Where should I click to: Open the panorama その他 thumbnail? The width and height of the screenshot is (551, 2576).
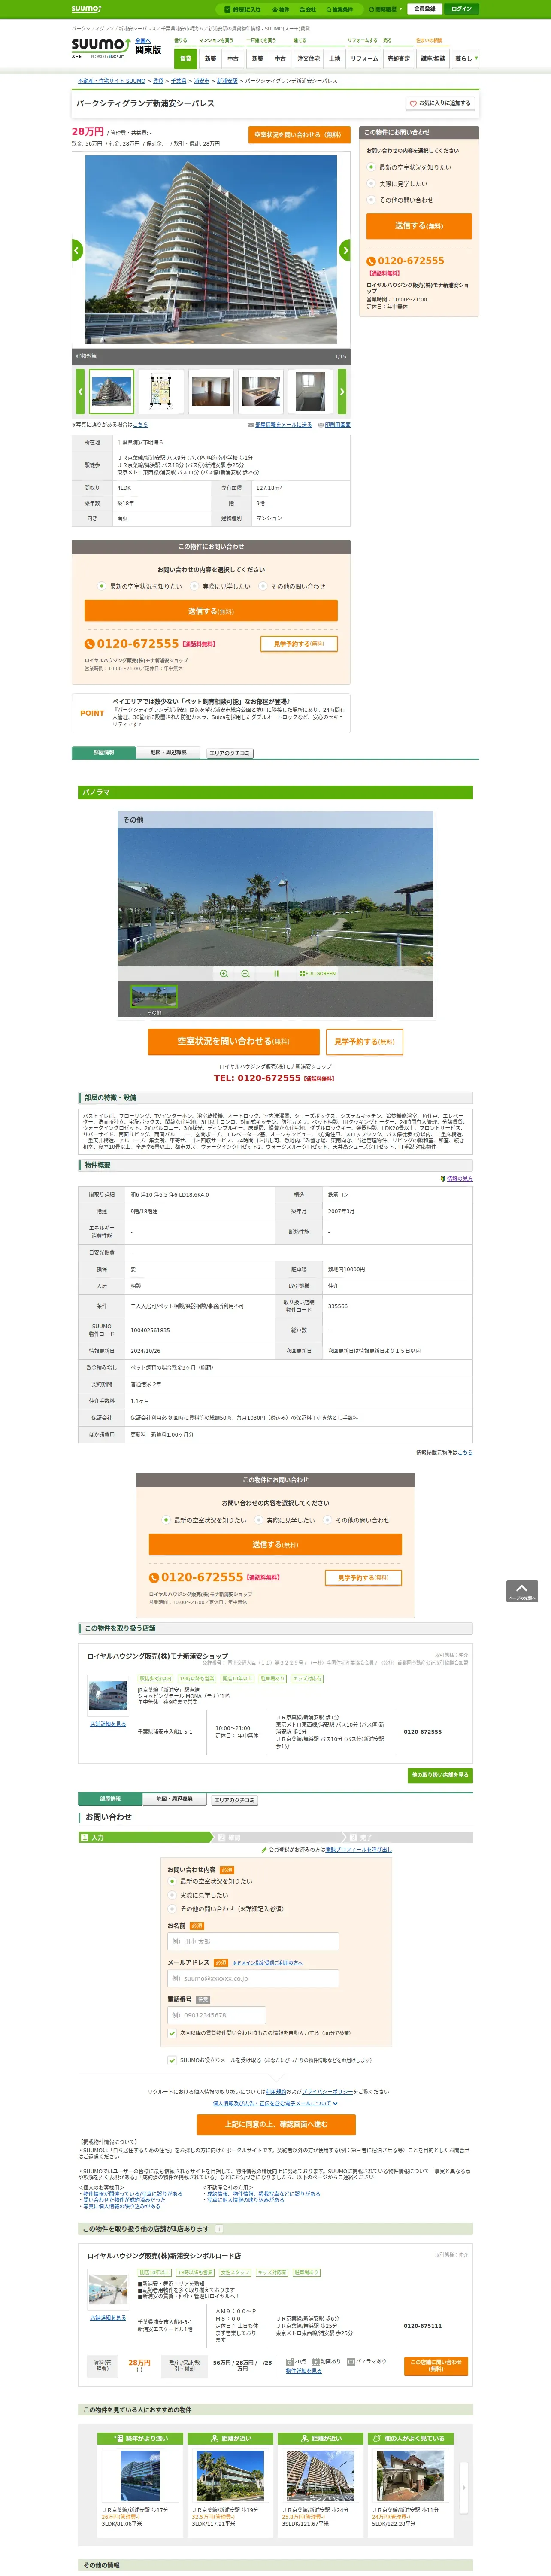(154, 996)
